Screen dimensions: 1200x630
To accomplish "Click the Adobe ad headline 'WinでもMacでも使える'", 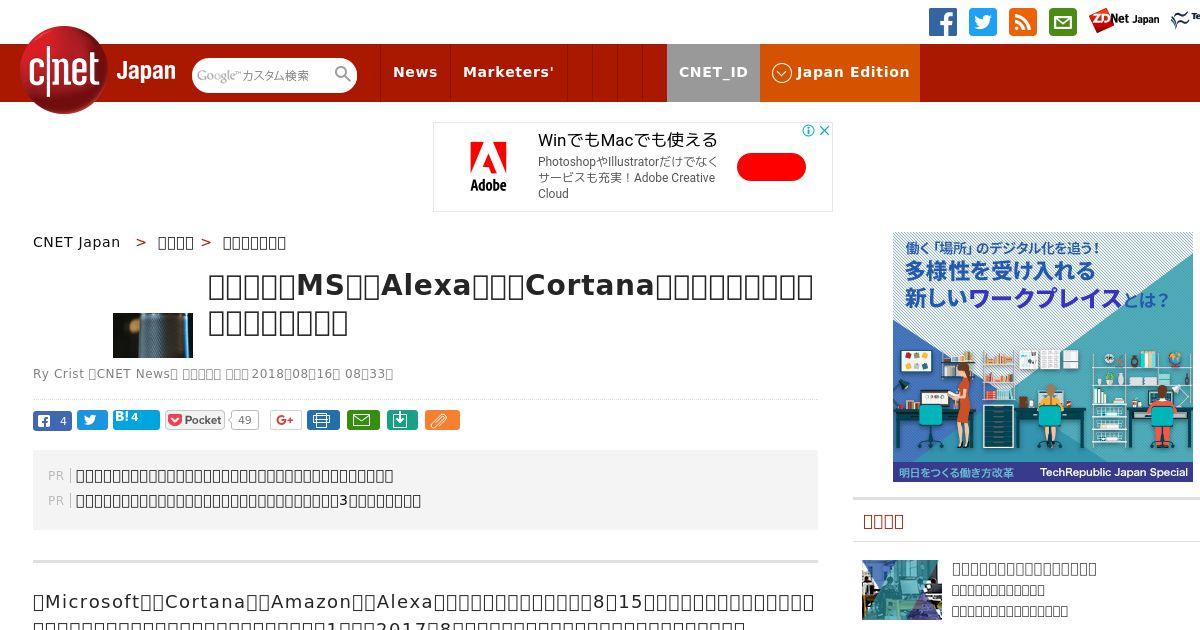I will pos(628,140).
